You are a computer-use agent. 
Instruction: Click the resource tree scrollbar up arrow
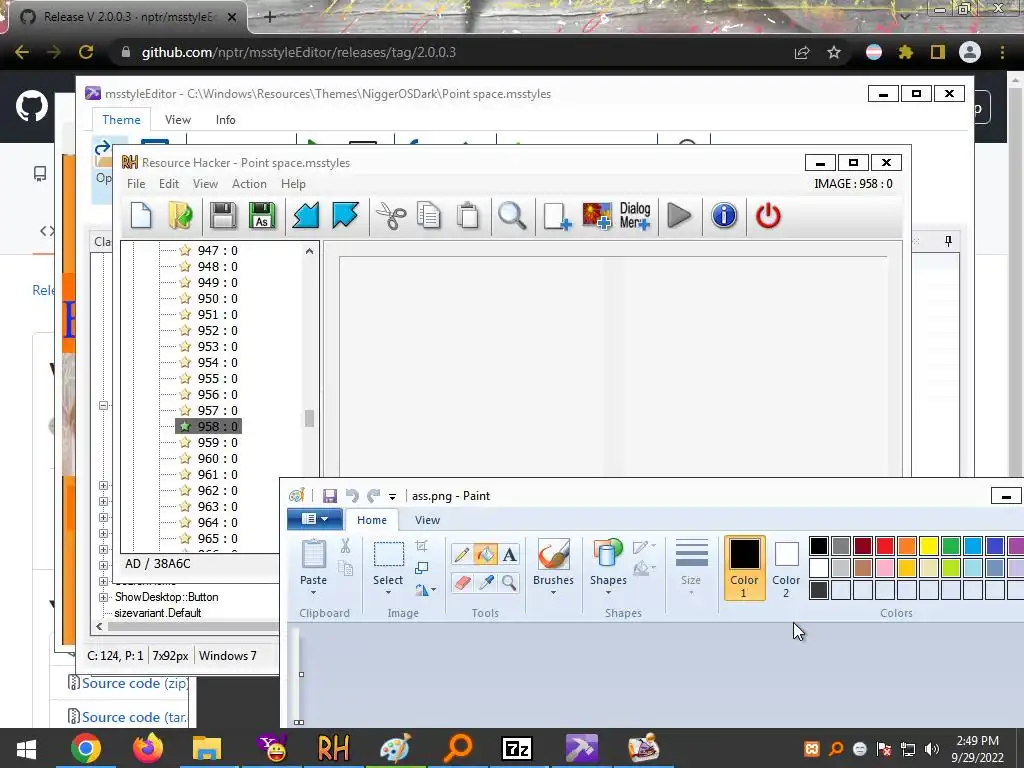[x=310, y=251]
